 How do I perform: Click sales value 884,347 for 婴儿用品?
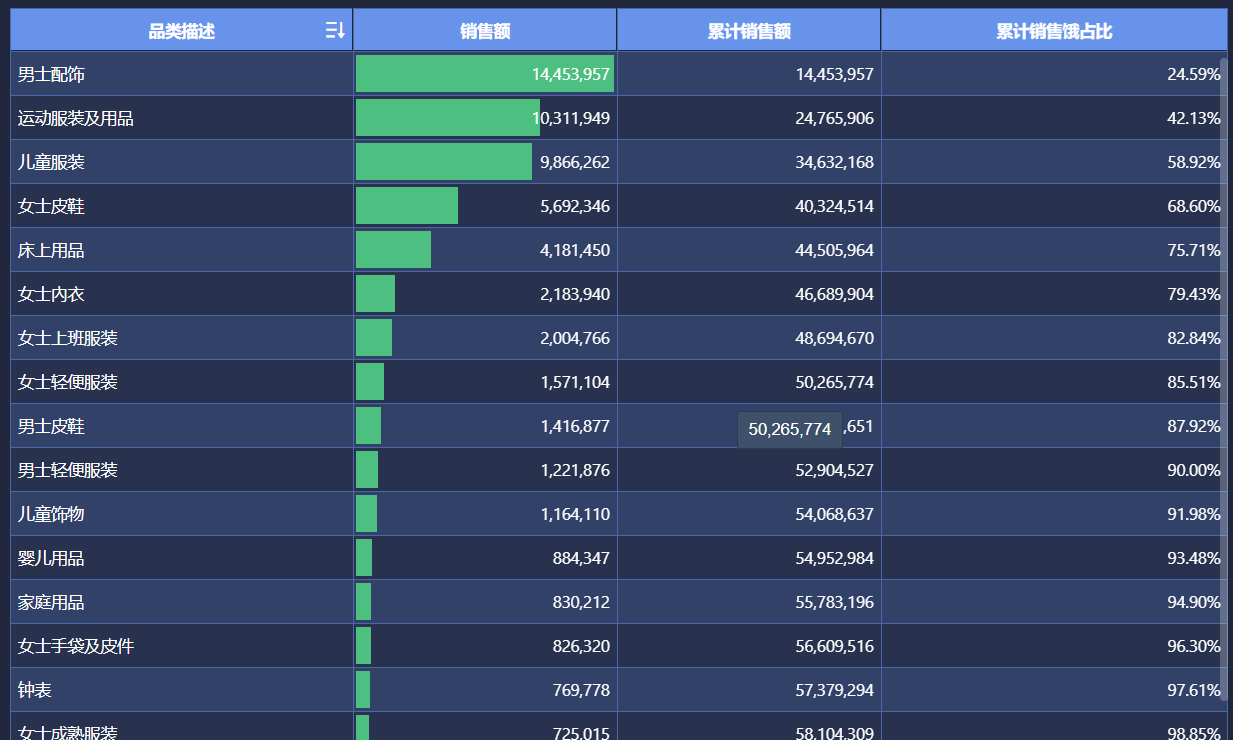click(580, 558)
